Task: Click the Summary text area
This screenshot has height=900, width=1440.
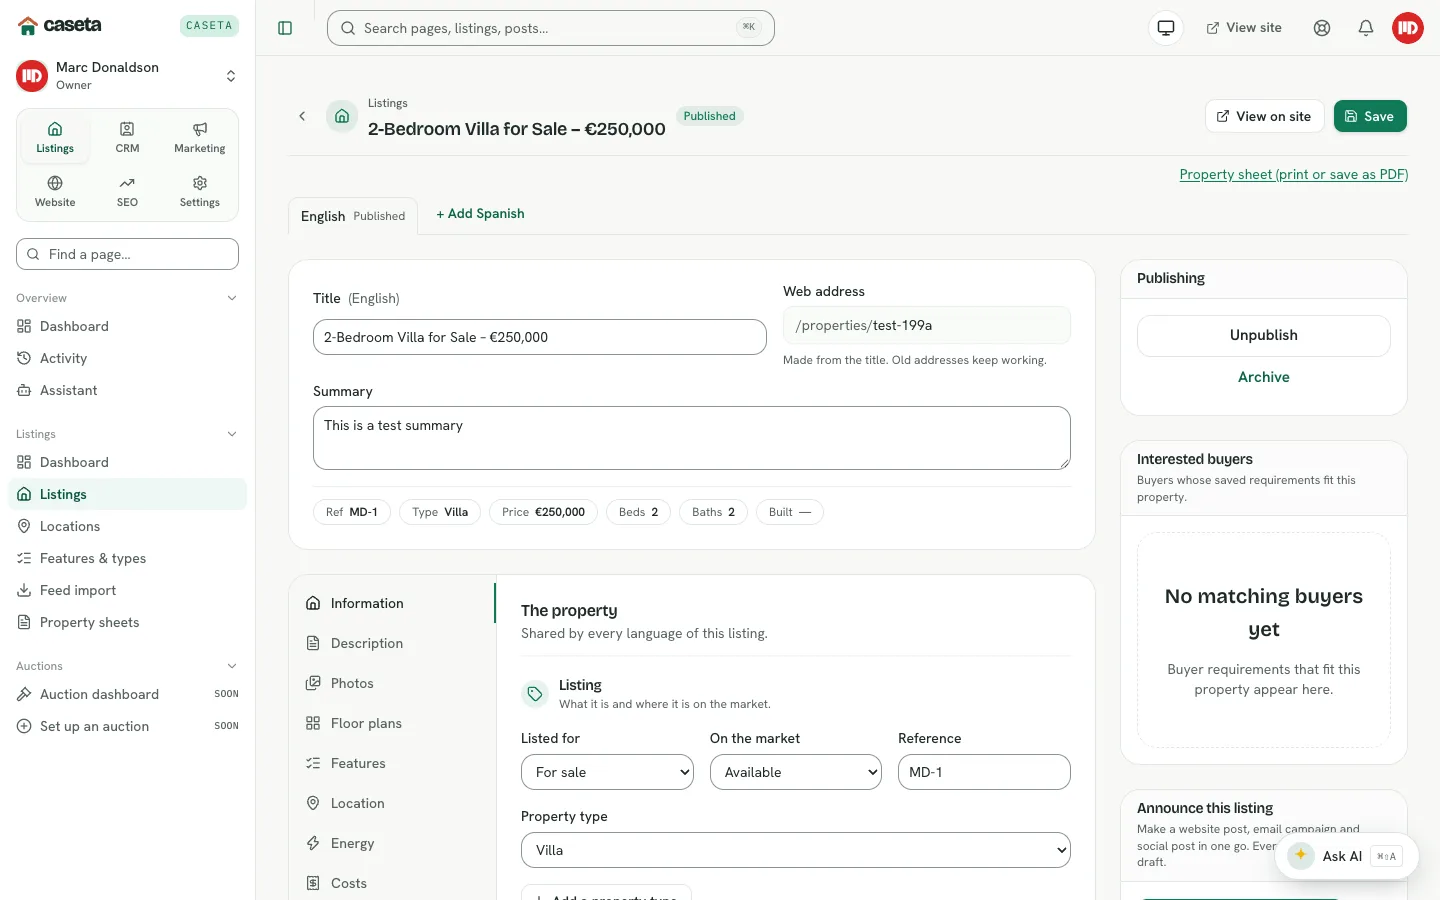Action: [x=692, y=438]
